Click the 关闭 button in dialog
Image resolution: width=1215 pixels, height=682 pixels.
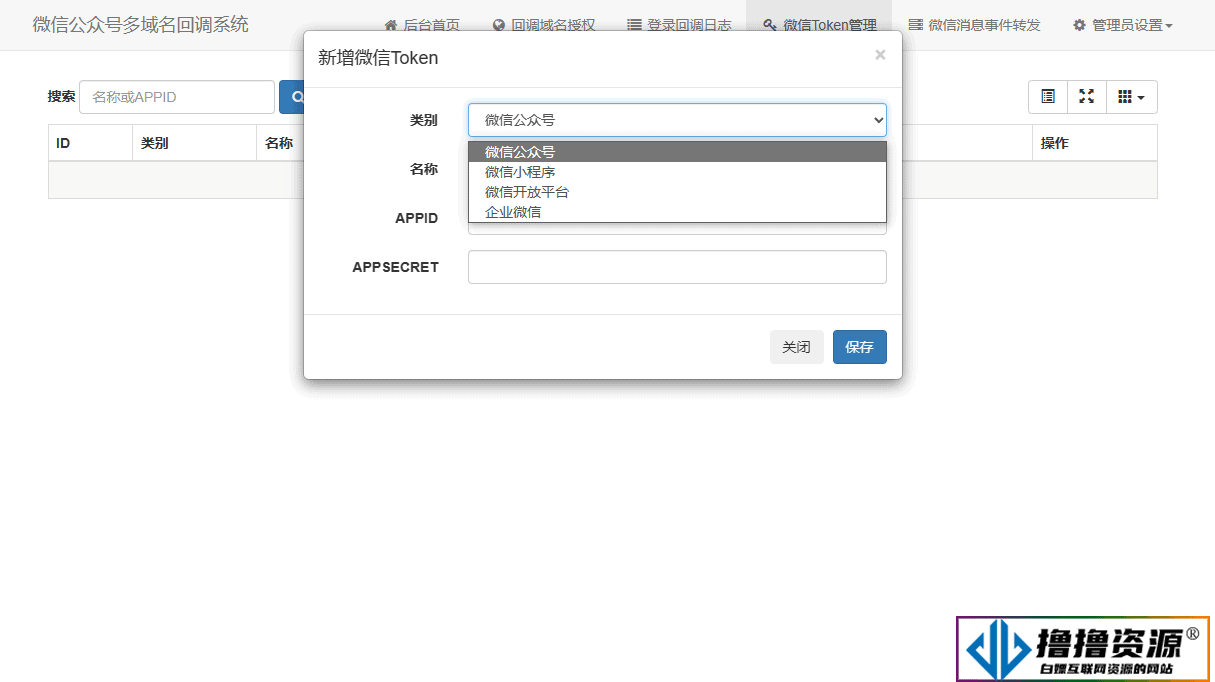797,347
